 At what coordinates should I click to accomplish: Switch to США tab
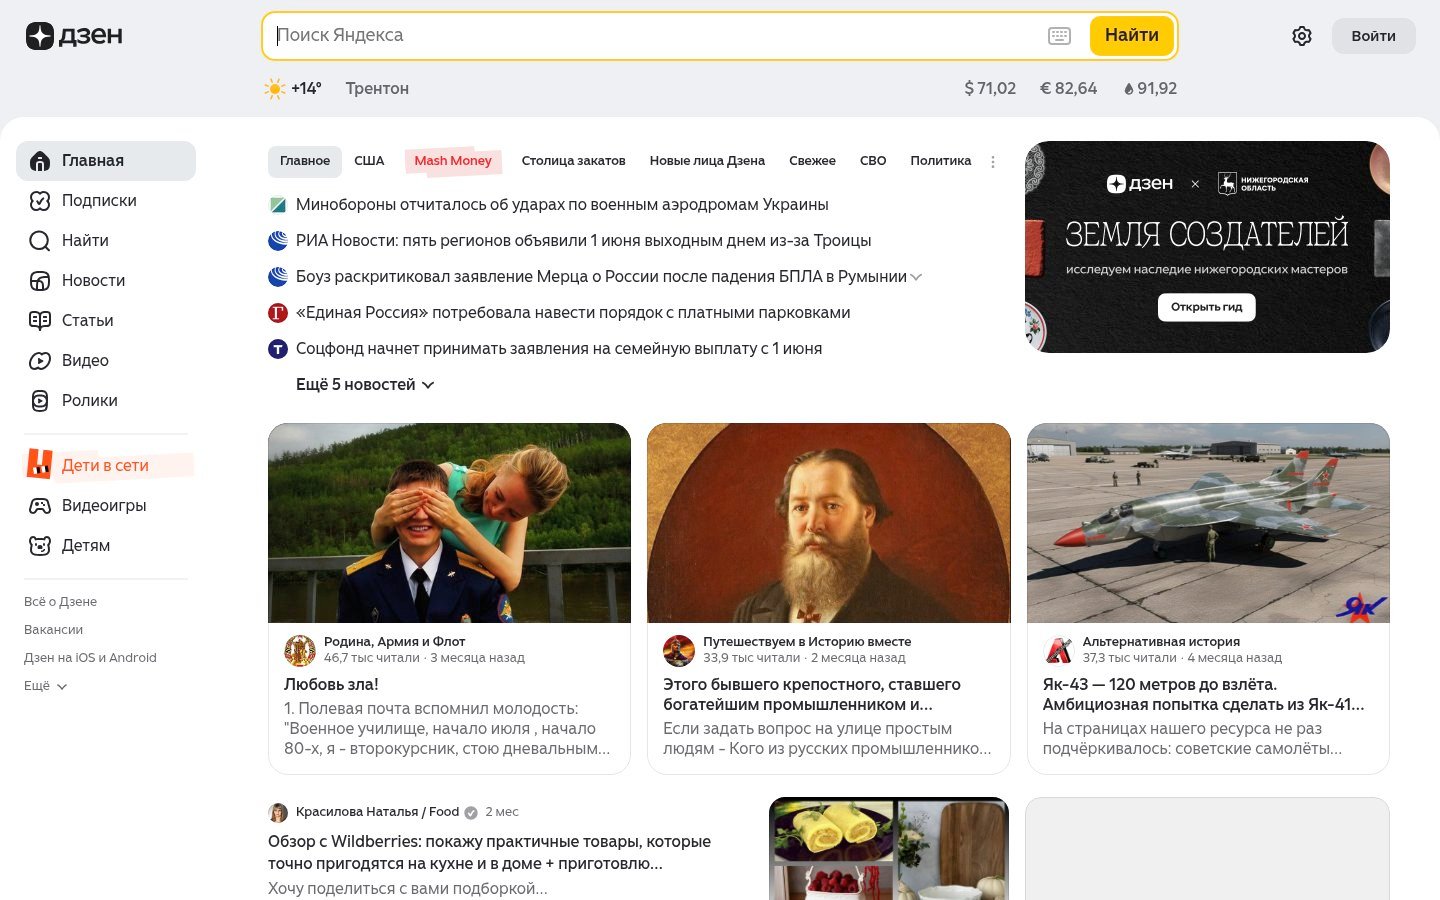coord(369,161)
